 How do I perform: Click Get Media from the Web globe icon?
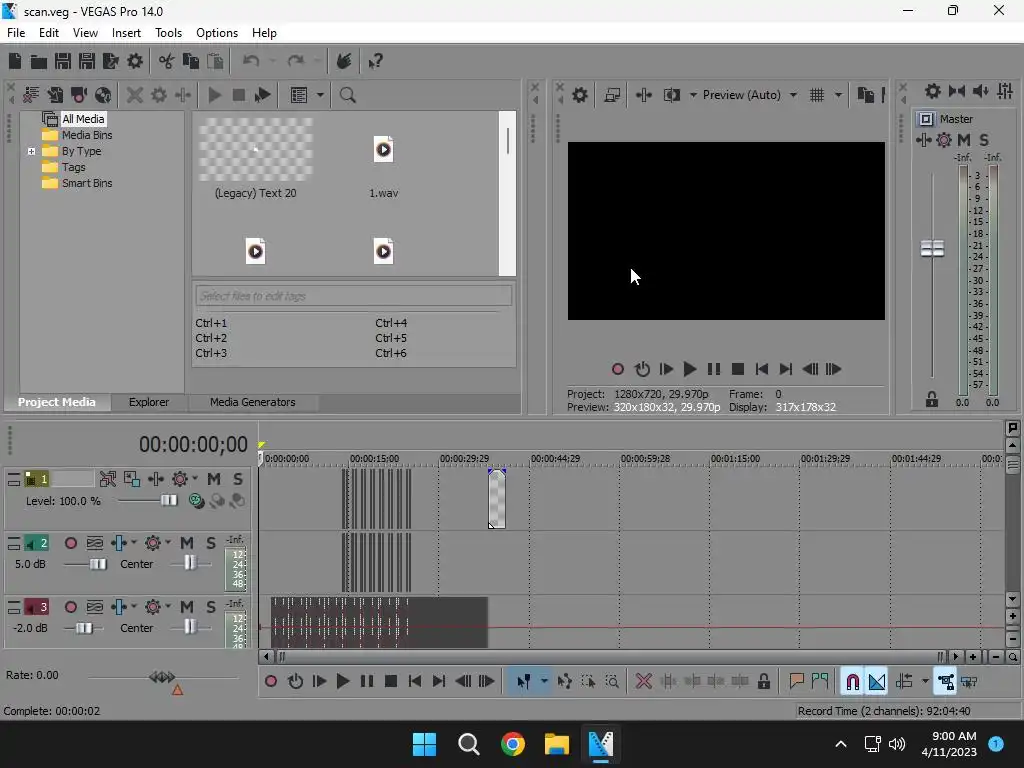tap(103, 95)
